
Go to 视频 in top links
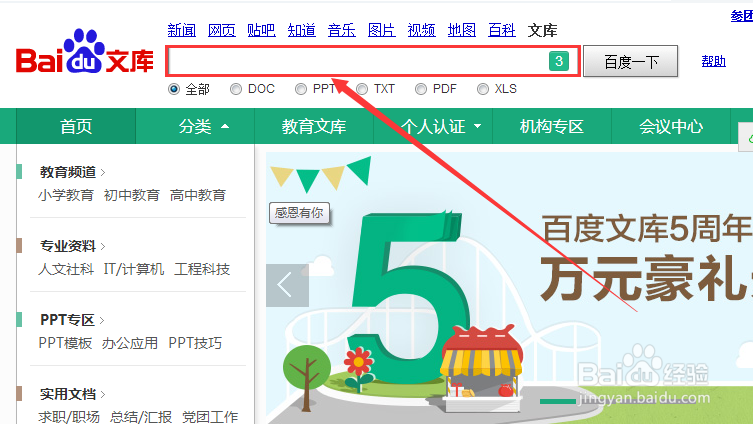point(421,30)
